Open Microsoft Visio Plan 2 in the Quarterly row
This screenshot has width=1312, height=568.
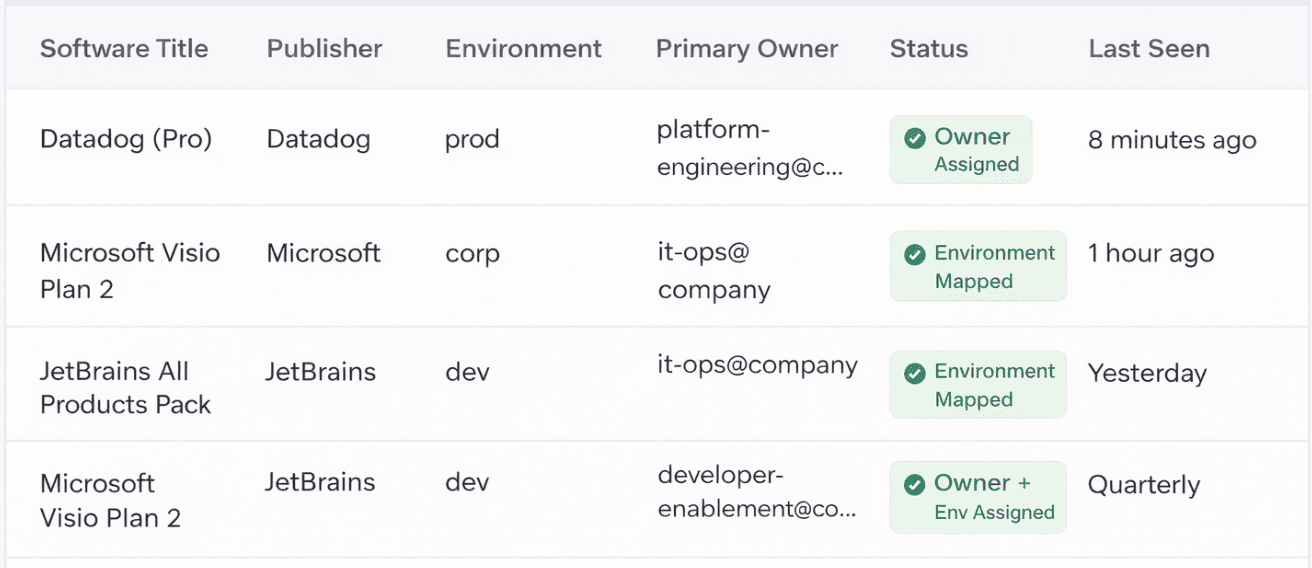click(x=110, y=500)
